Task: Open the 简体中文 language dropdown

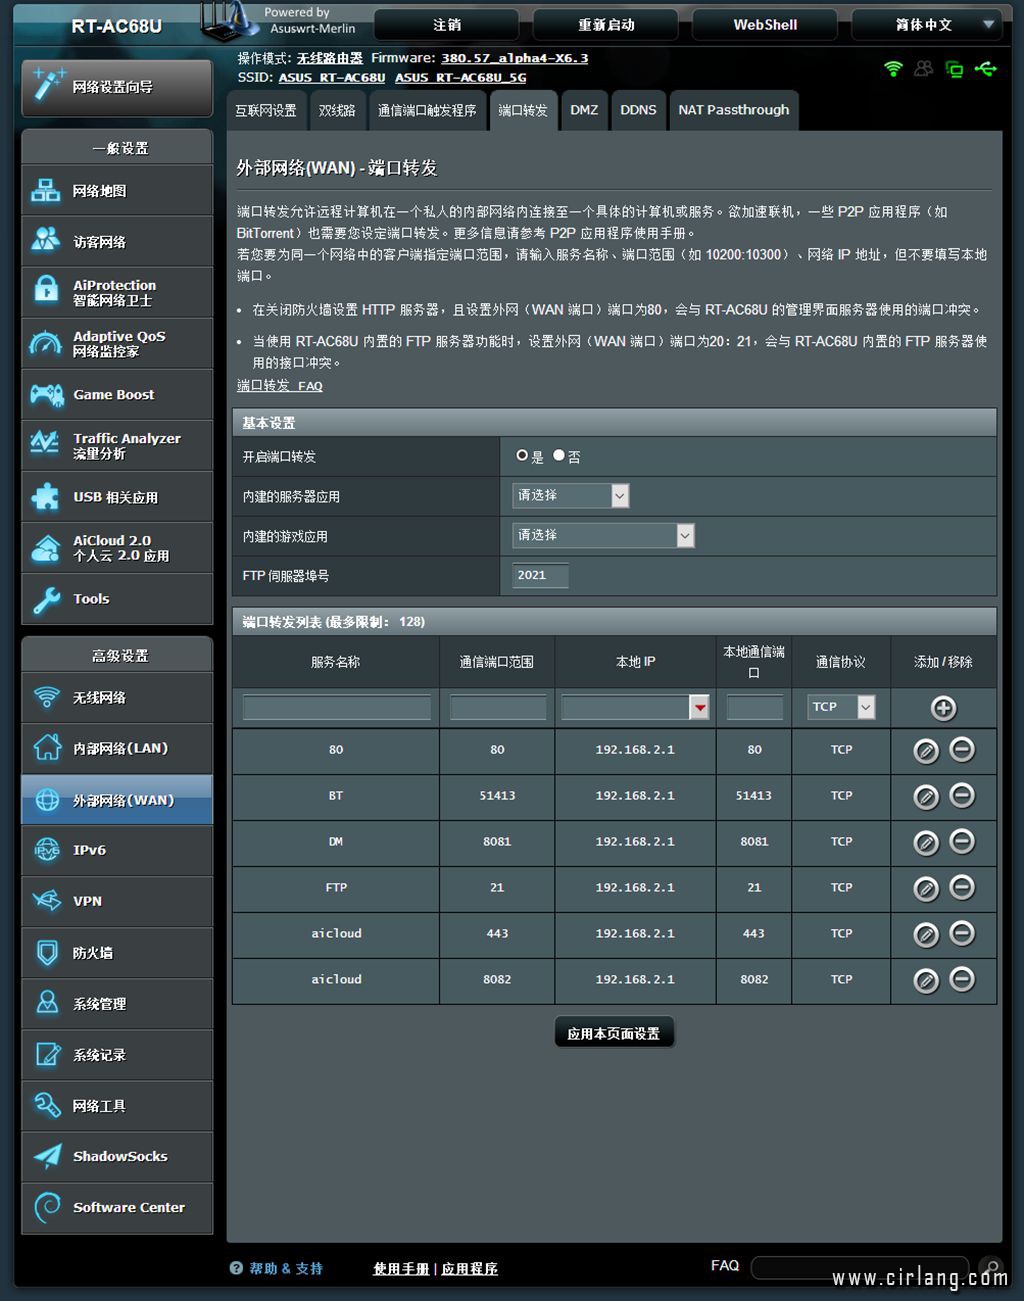Action: 932,25
